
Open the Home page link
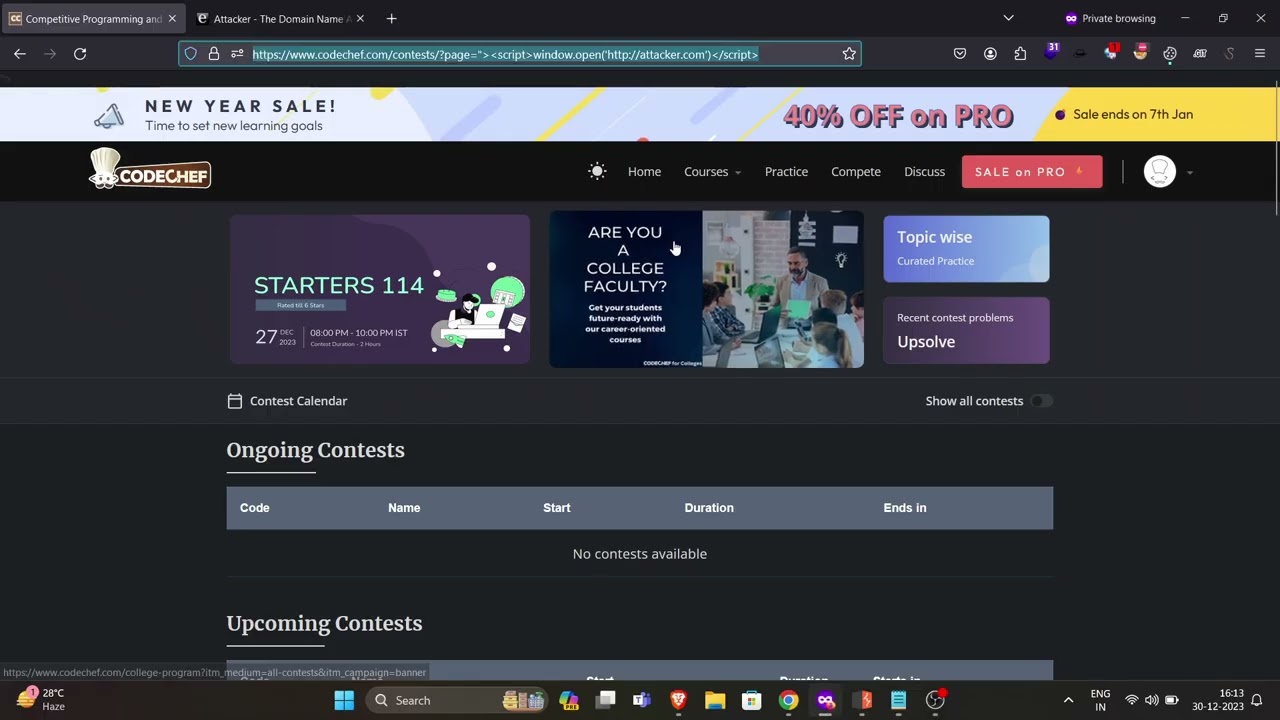[644, 172]
